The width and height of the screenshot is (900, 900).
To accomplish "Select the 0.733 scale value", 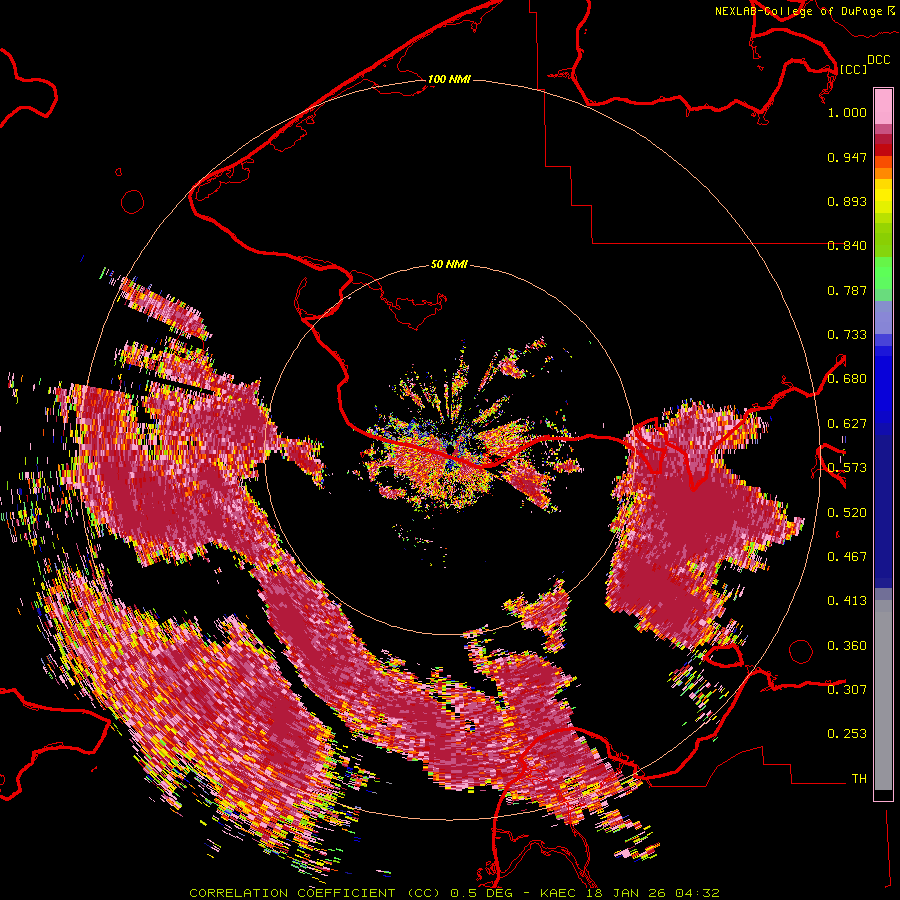I will (847, 335).
